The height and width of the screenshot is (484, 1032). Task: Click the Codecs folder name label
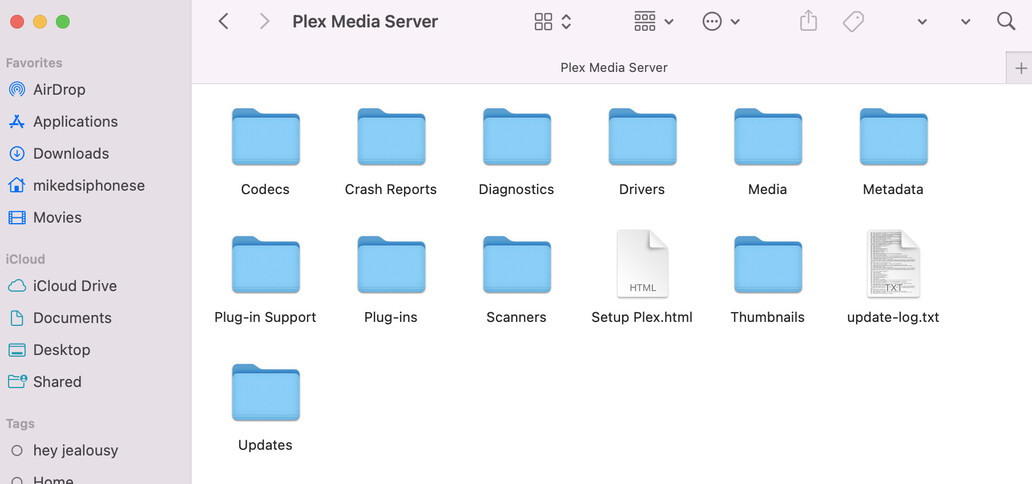coord(265,189)
